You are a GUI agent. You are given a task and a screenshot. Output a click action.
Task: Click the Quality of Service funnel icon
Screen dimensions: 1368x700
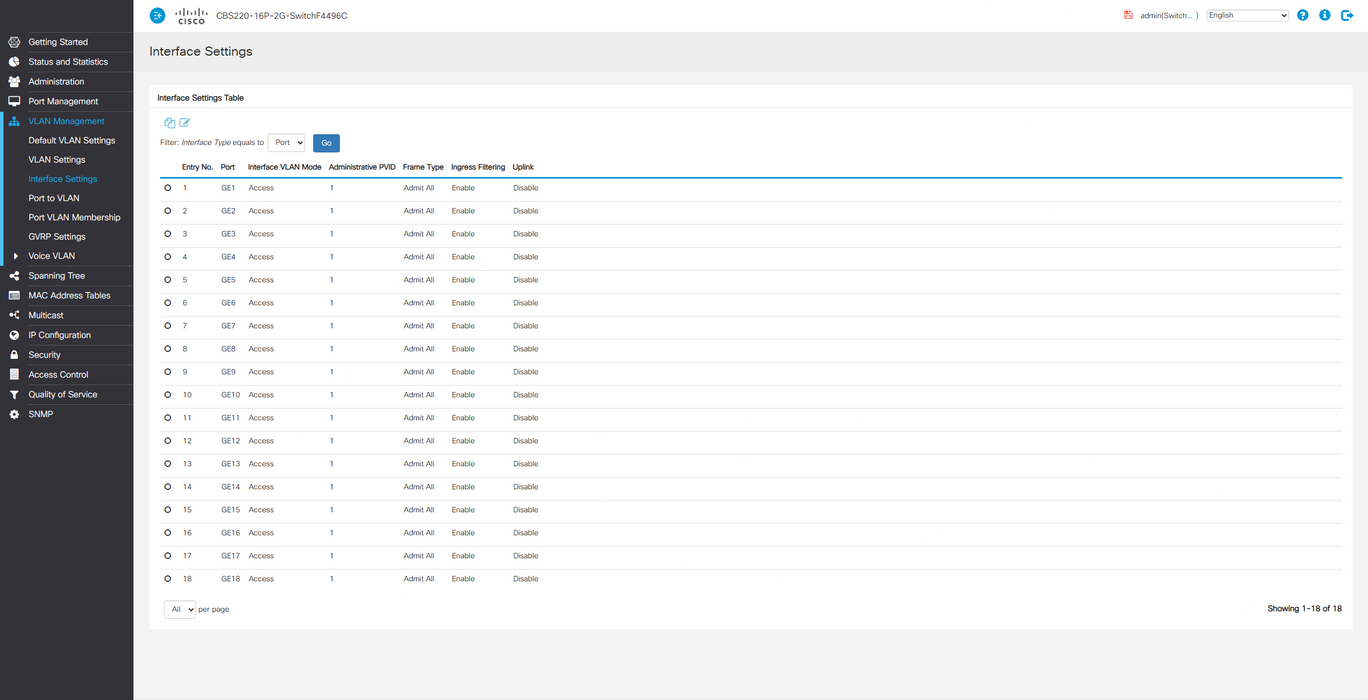pyautogui.click(x=14, y=394)
